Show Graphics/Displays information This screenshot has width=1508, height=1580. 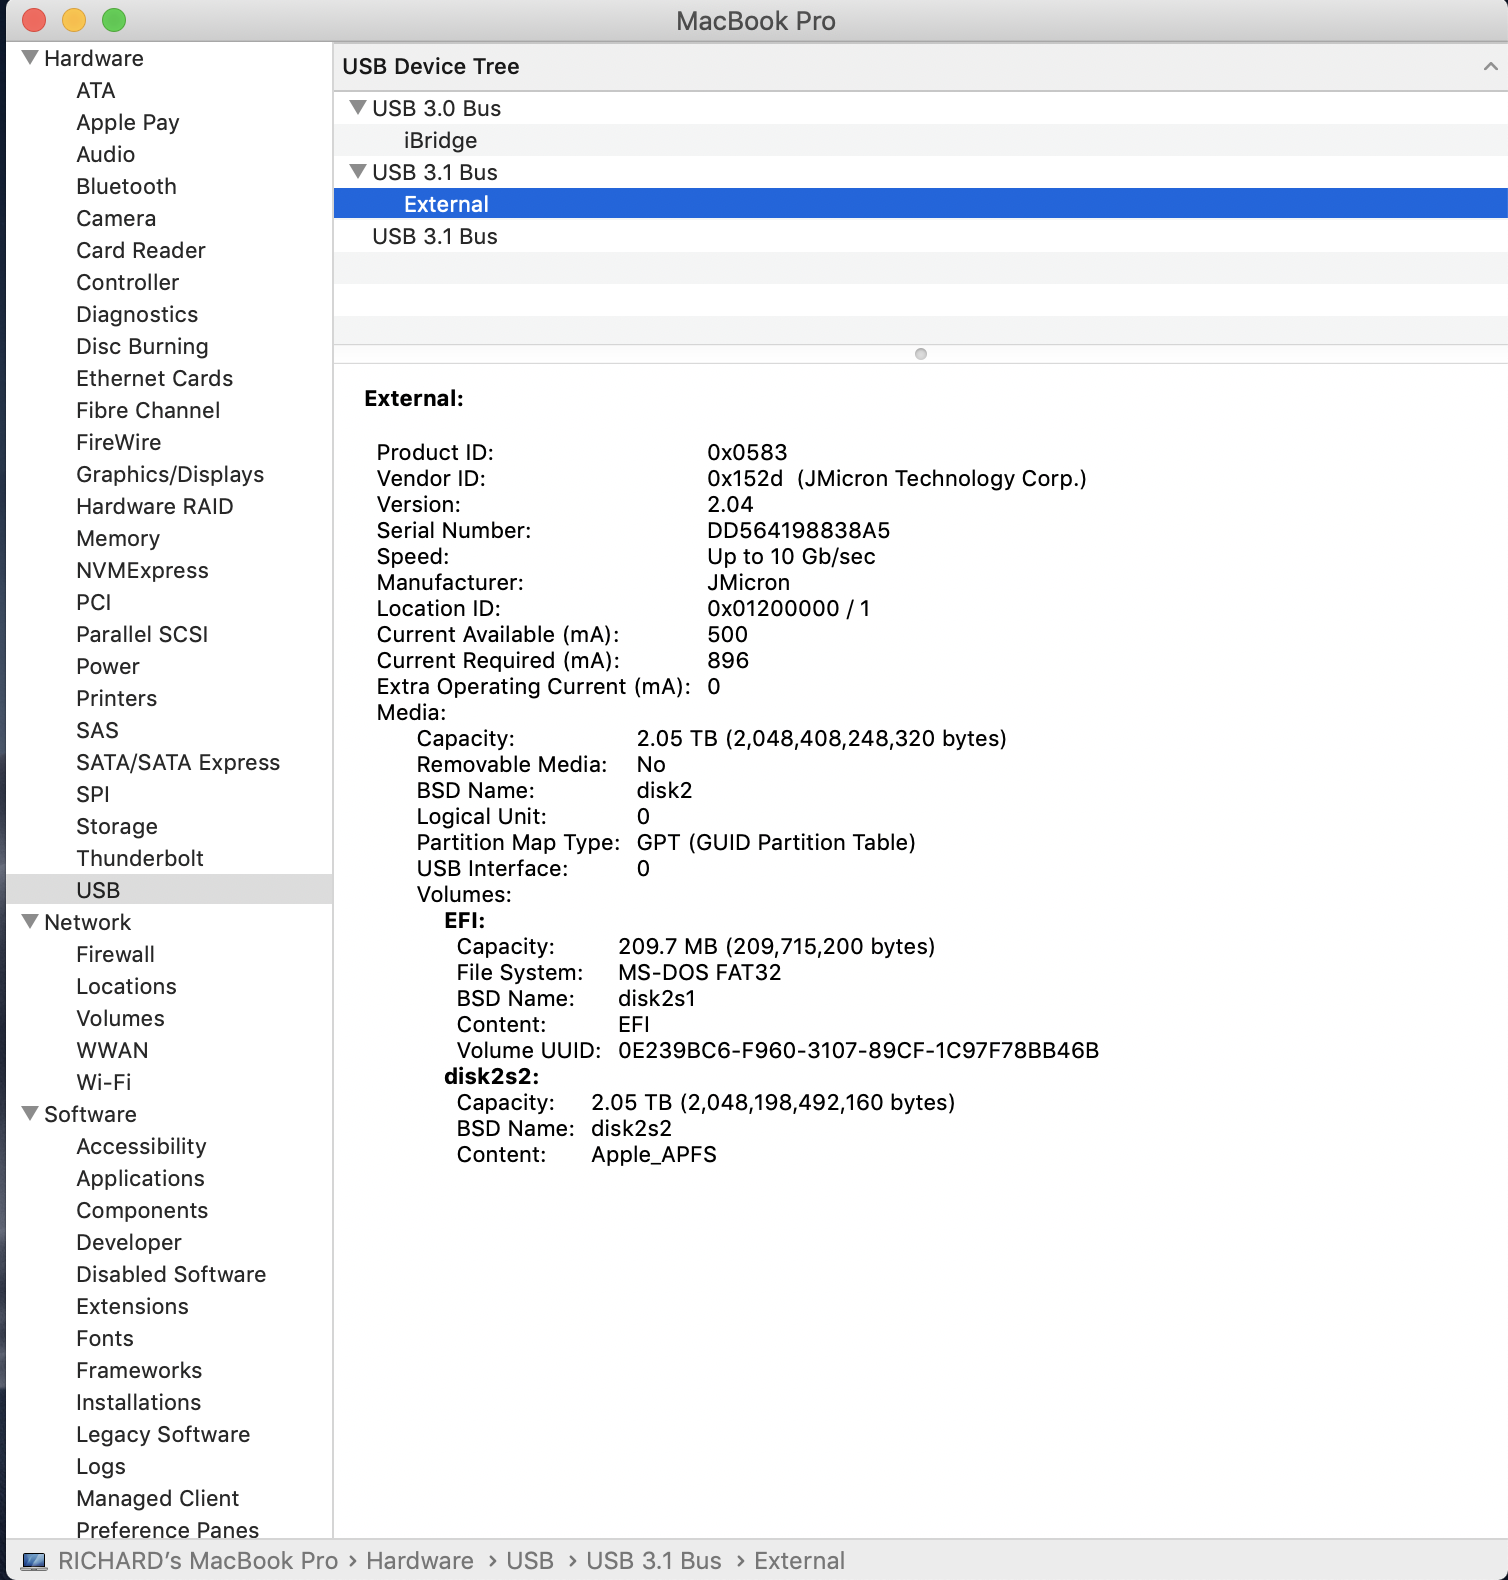pyautogui.click(x=170, y=474)
